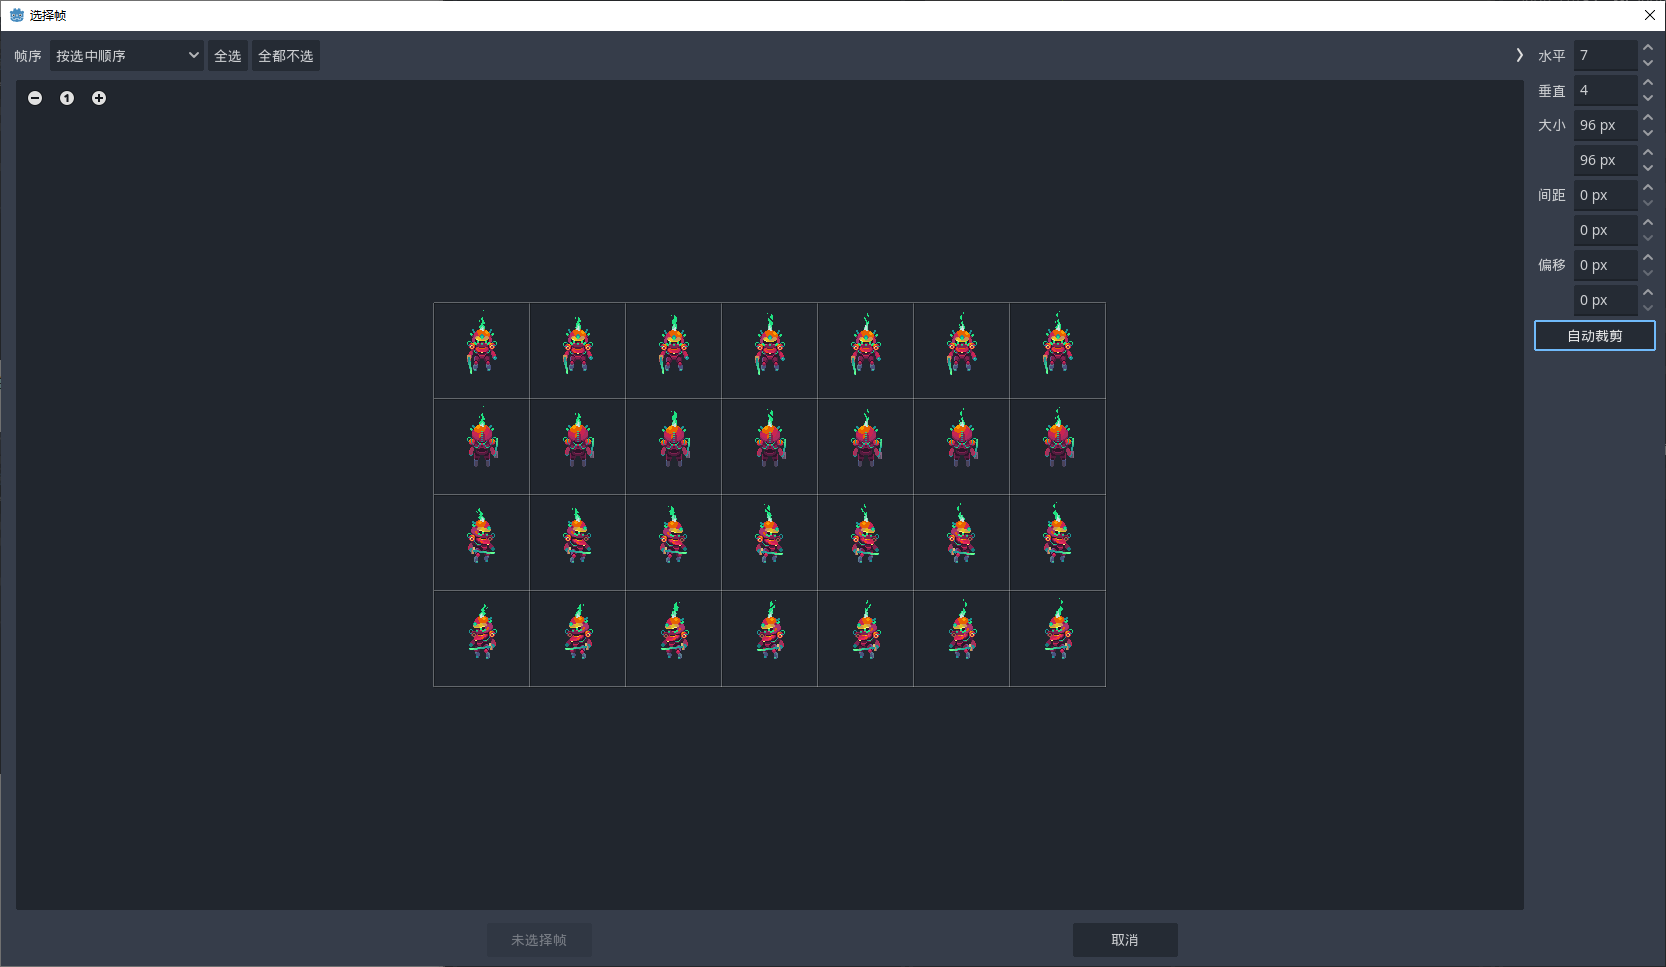1666x967 pixels.
Task: Open the 按选中顺序 frame order dropdown
Action: point(127,56)
